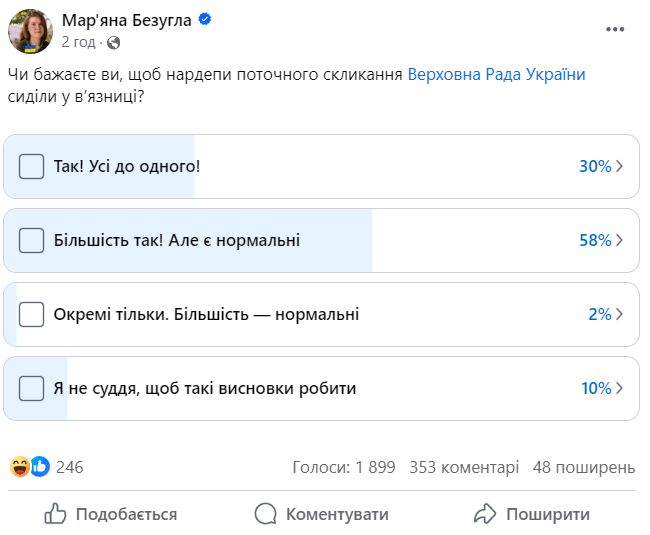
Task: Click the blue verified badge icon
Action: pyautogui.click(x=205, y=20)
